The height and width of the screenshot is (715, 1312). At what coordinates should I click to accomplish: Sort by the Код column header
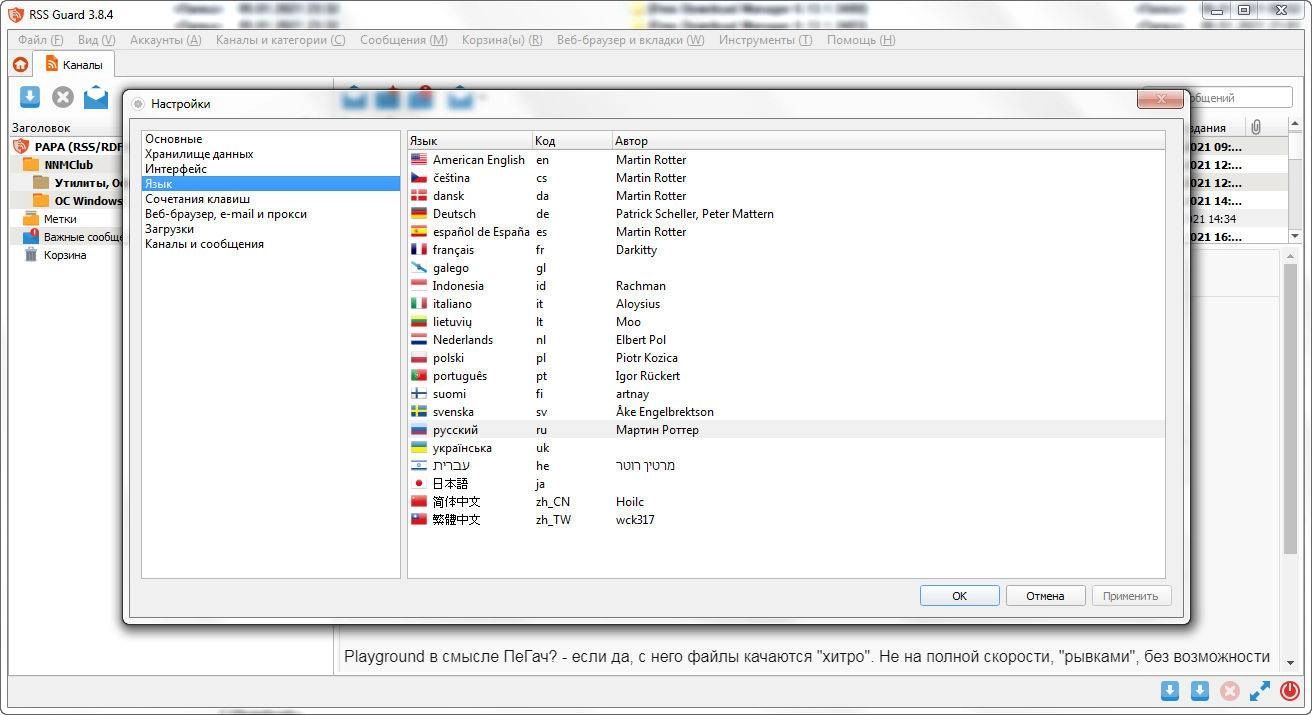click(572, 141)
